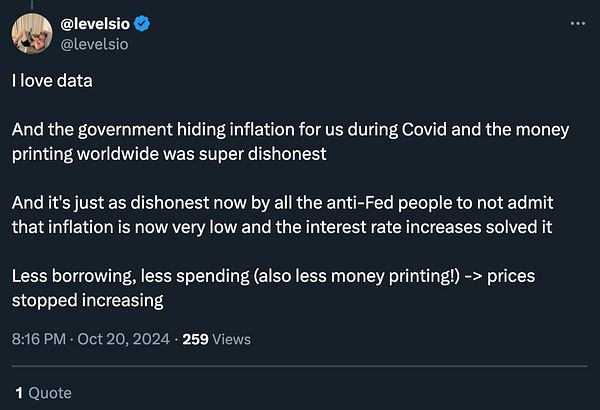The width and height of the screenshot is (600, 410).
Task: Click the 8:16 PM timestamp
Action: tap(38, 339)
